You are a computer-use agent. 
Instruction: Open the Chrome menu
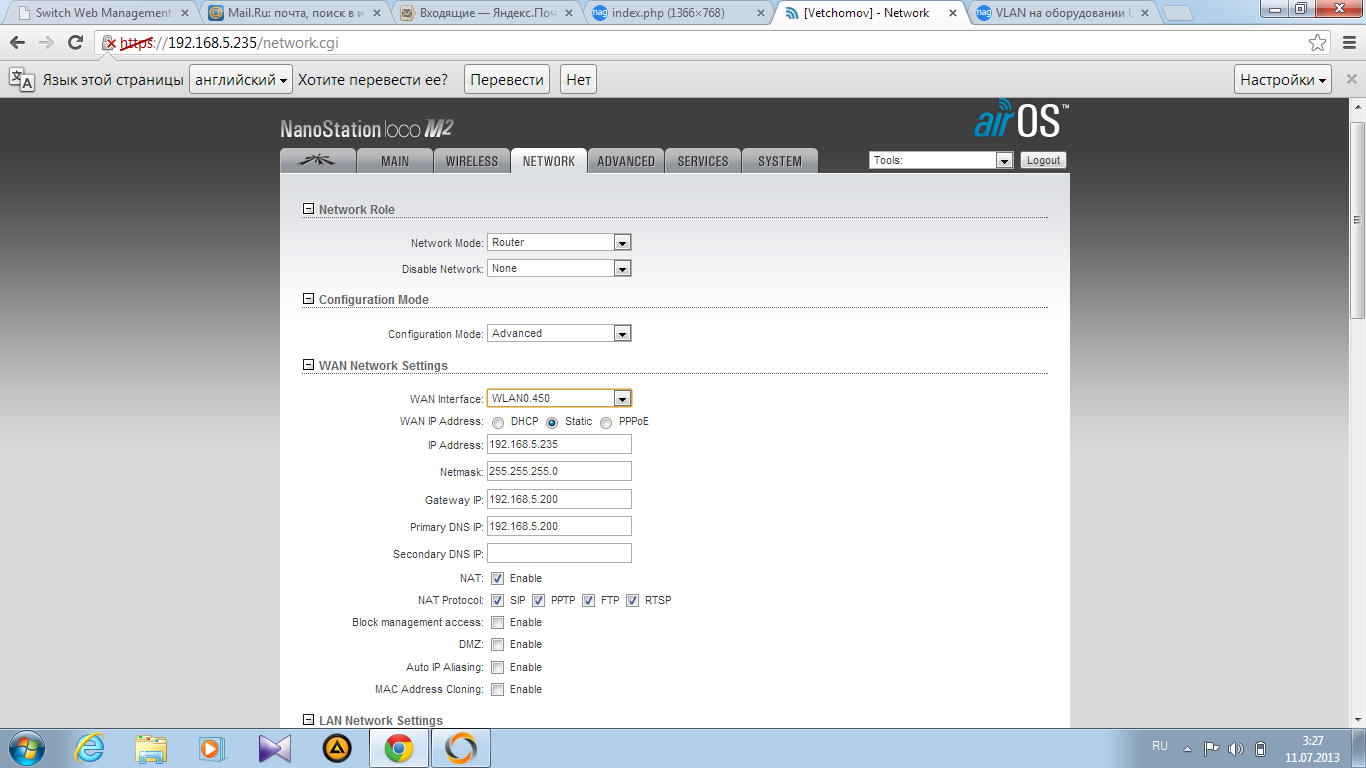pos(1348,43)
